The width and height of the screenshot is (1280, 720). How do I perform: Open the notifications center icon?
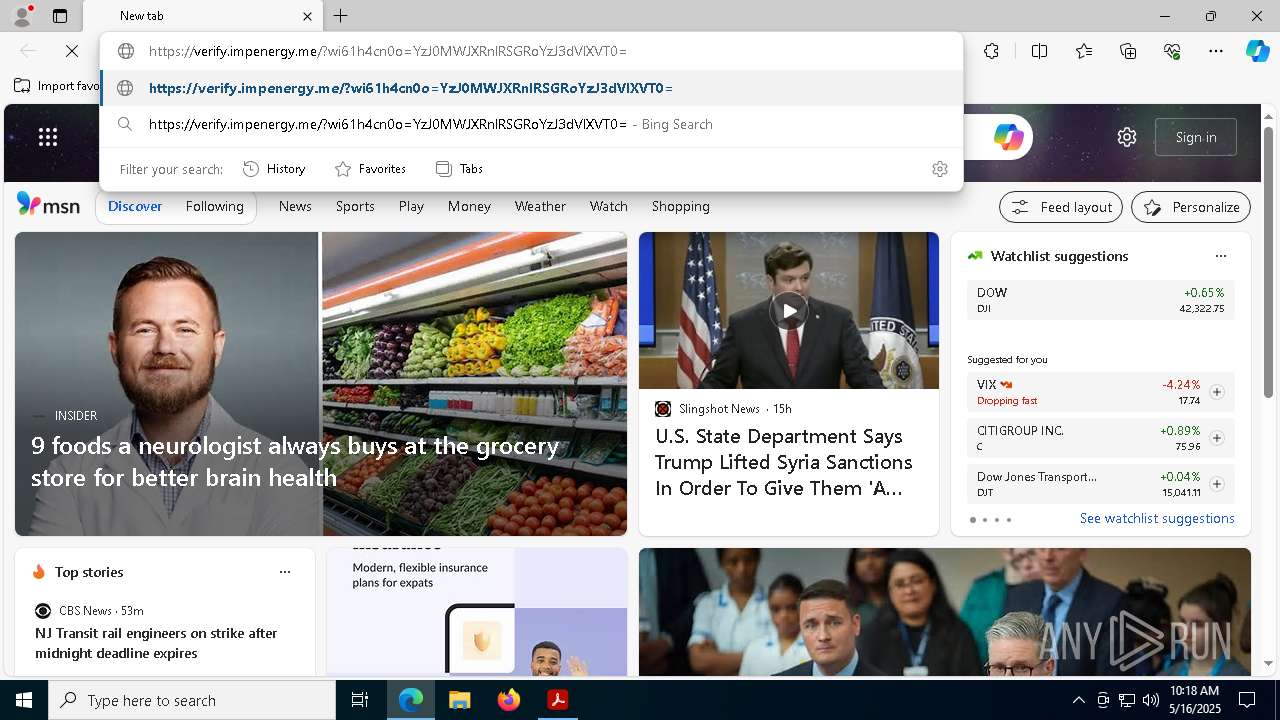pyautogui.click(x=1247, y=700)
